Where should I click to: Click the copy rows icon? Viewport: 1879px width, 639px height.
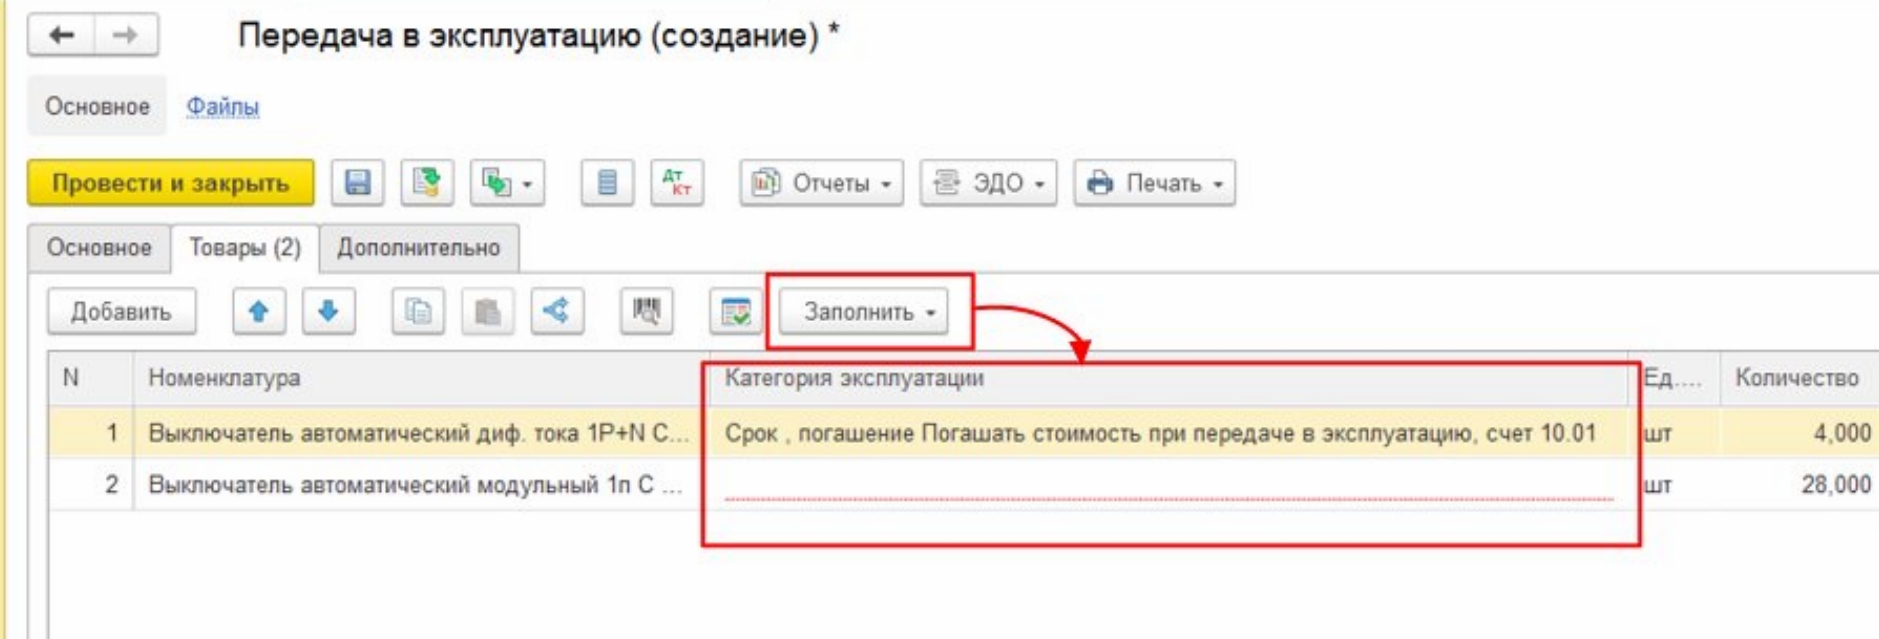pos(418,312)
